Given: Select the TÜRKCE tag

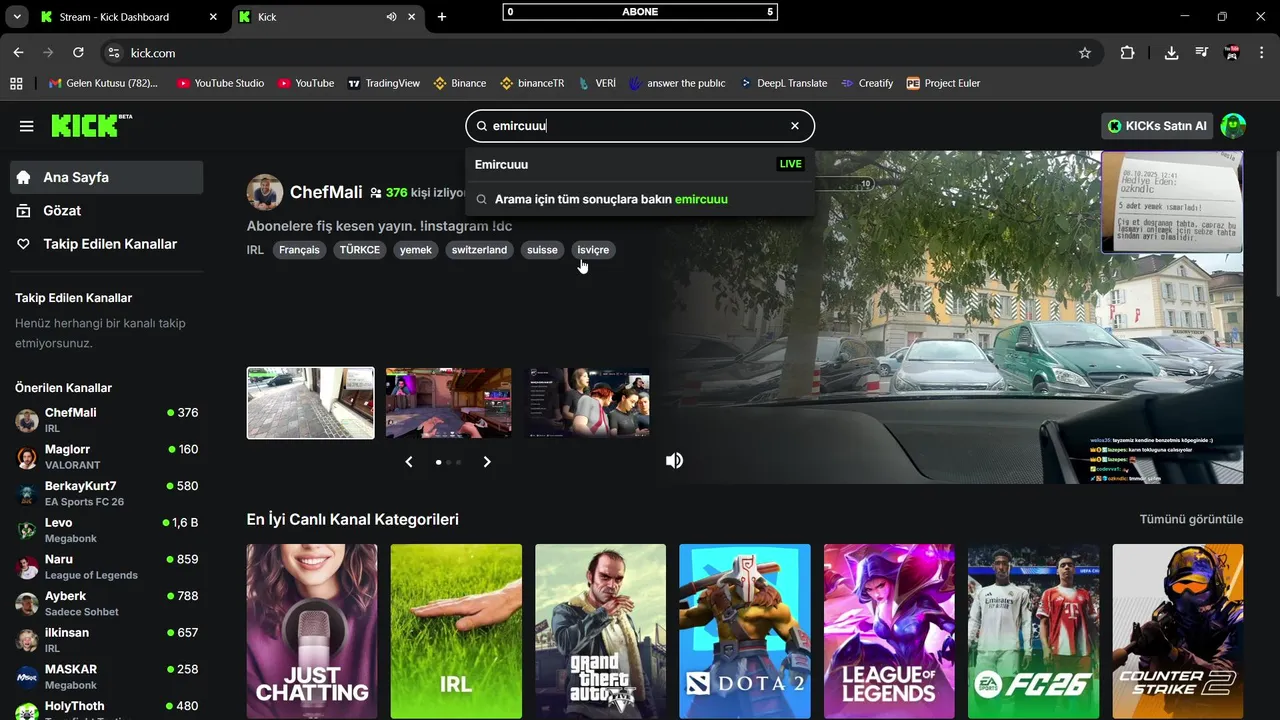Looking at the screenshot, I should [x=360, y=250].
